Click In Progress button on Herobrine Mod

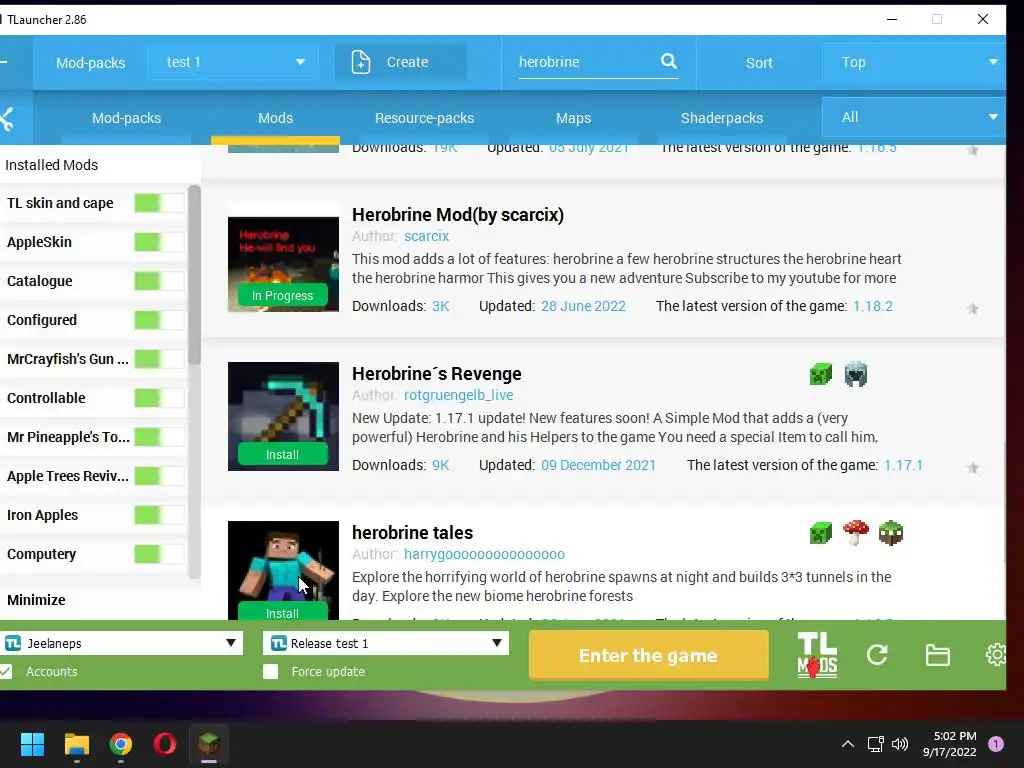coord(283,295)
